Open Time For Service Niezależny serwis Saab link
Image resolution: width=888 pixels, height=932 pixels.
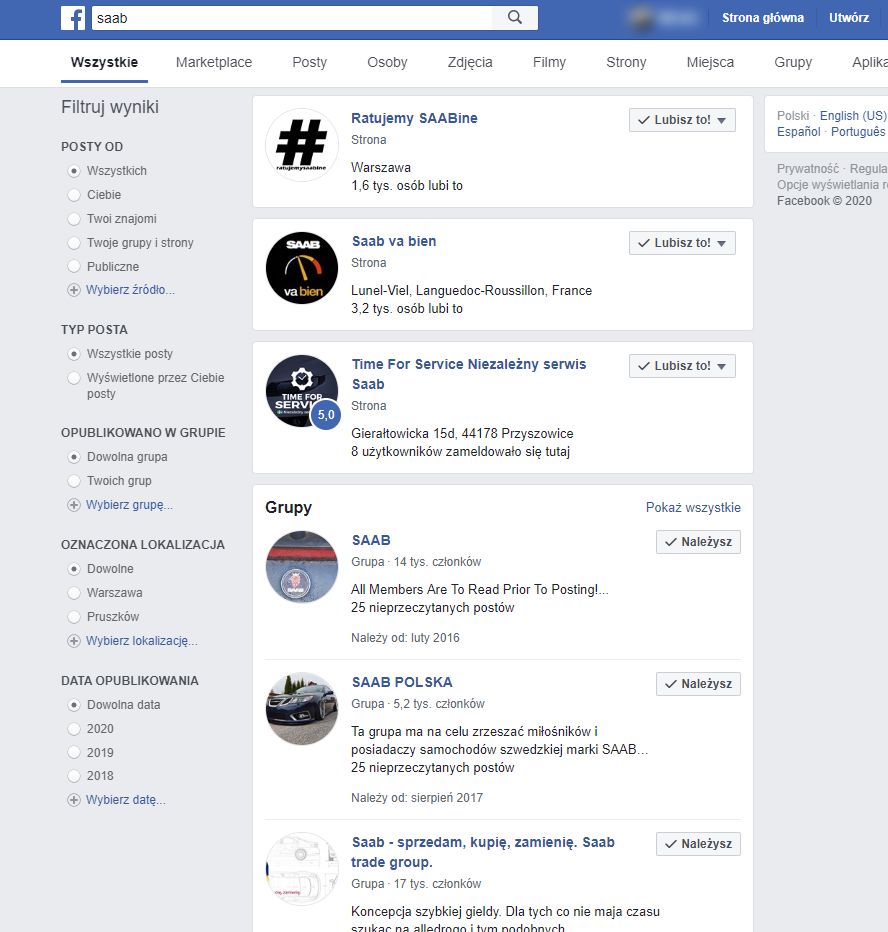(x=469, y=374)
